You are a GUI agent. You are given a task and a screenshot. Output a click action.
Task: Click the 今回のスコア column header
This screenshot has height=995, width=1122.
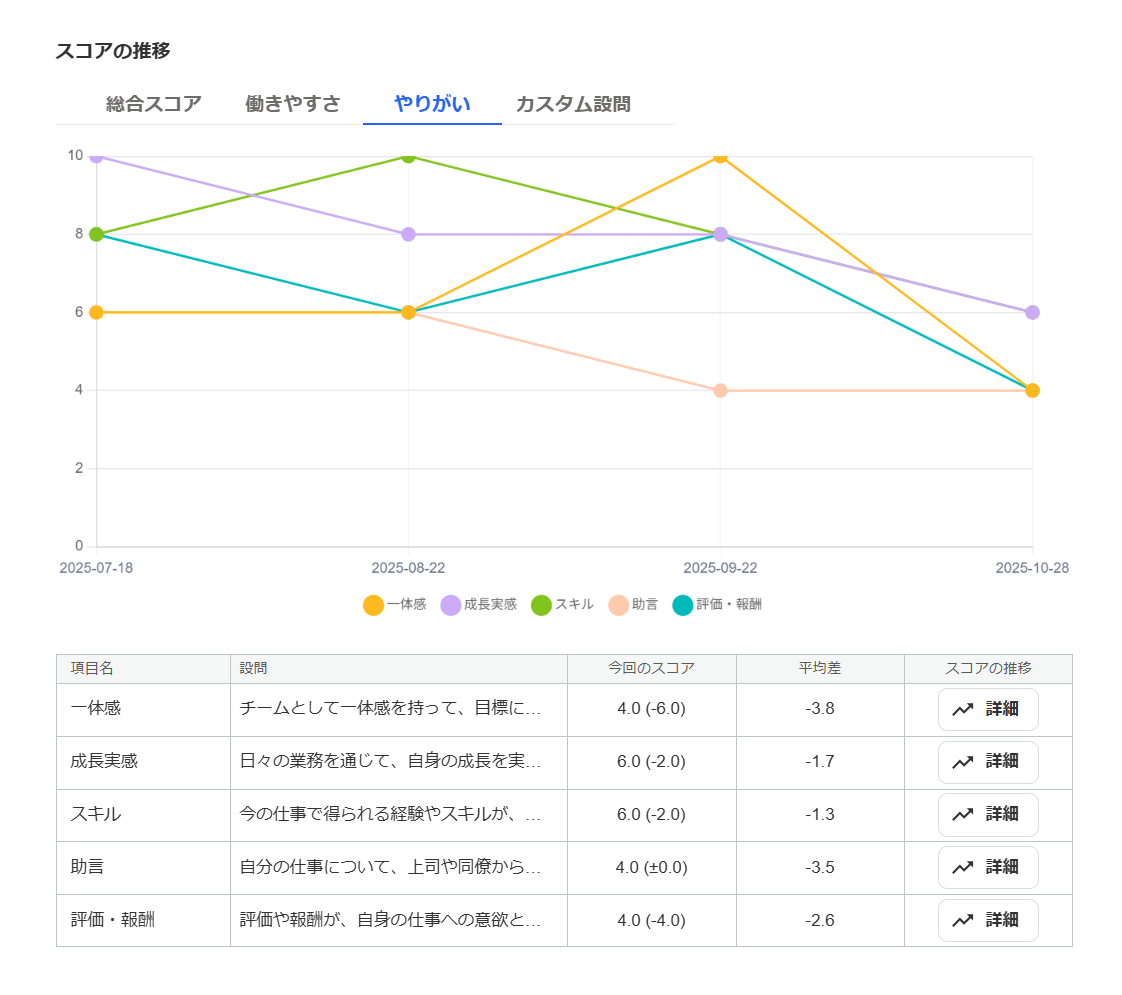point(651,668)
